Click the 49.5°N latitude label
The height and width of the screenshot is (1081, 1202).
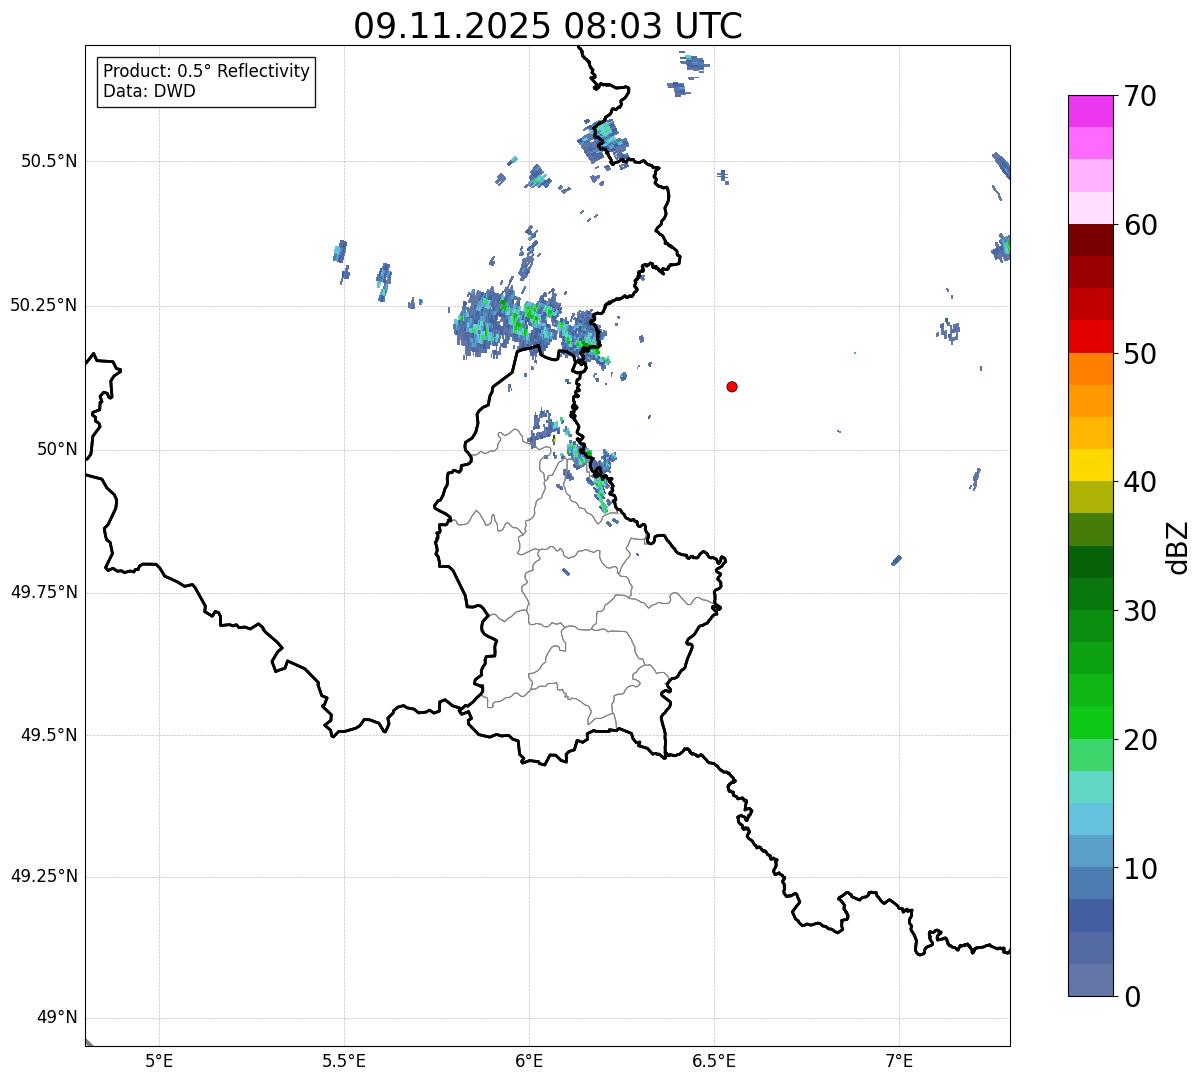point(49,735)
